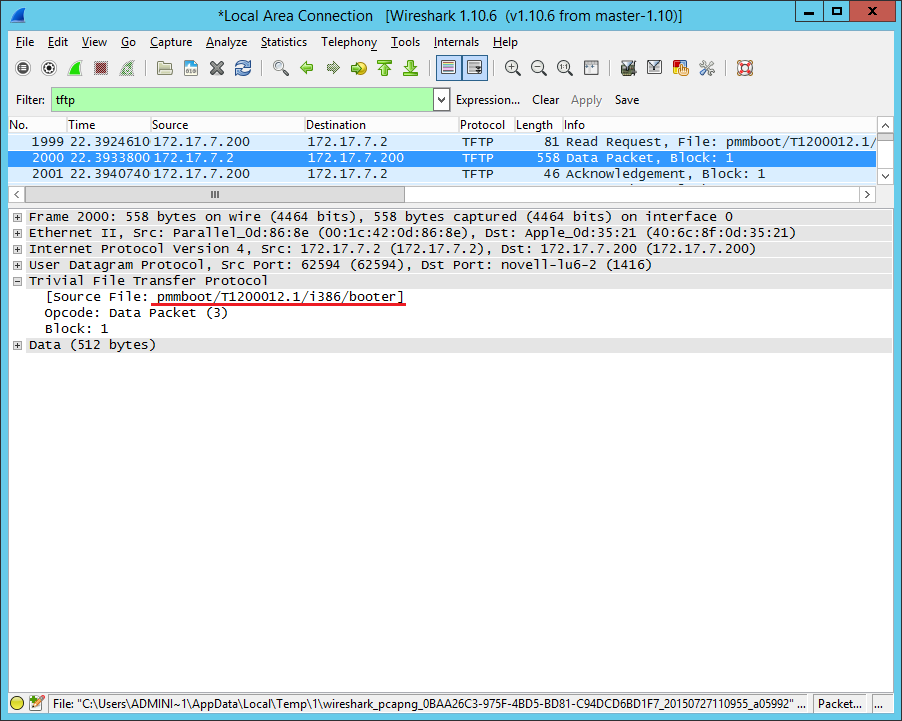The width and height of the screenshot is (902, 721).
Task: Stop the running capture with red square
Action: tap(101, 68)
